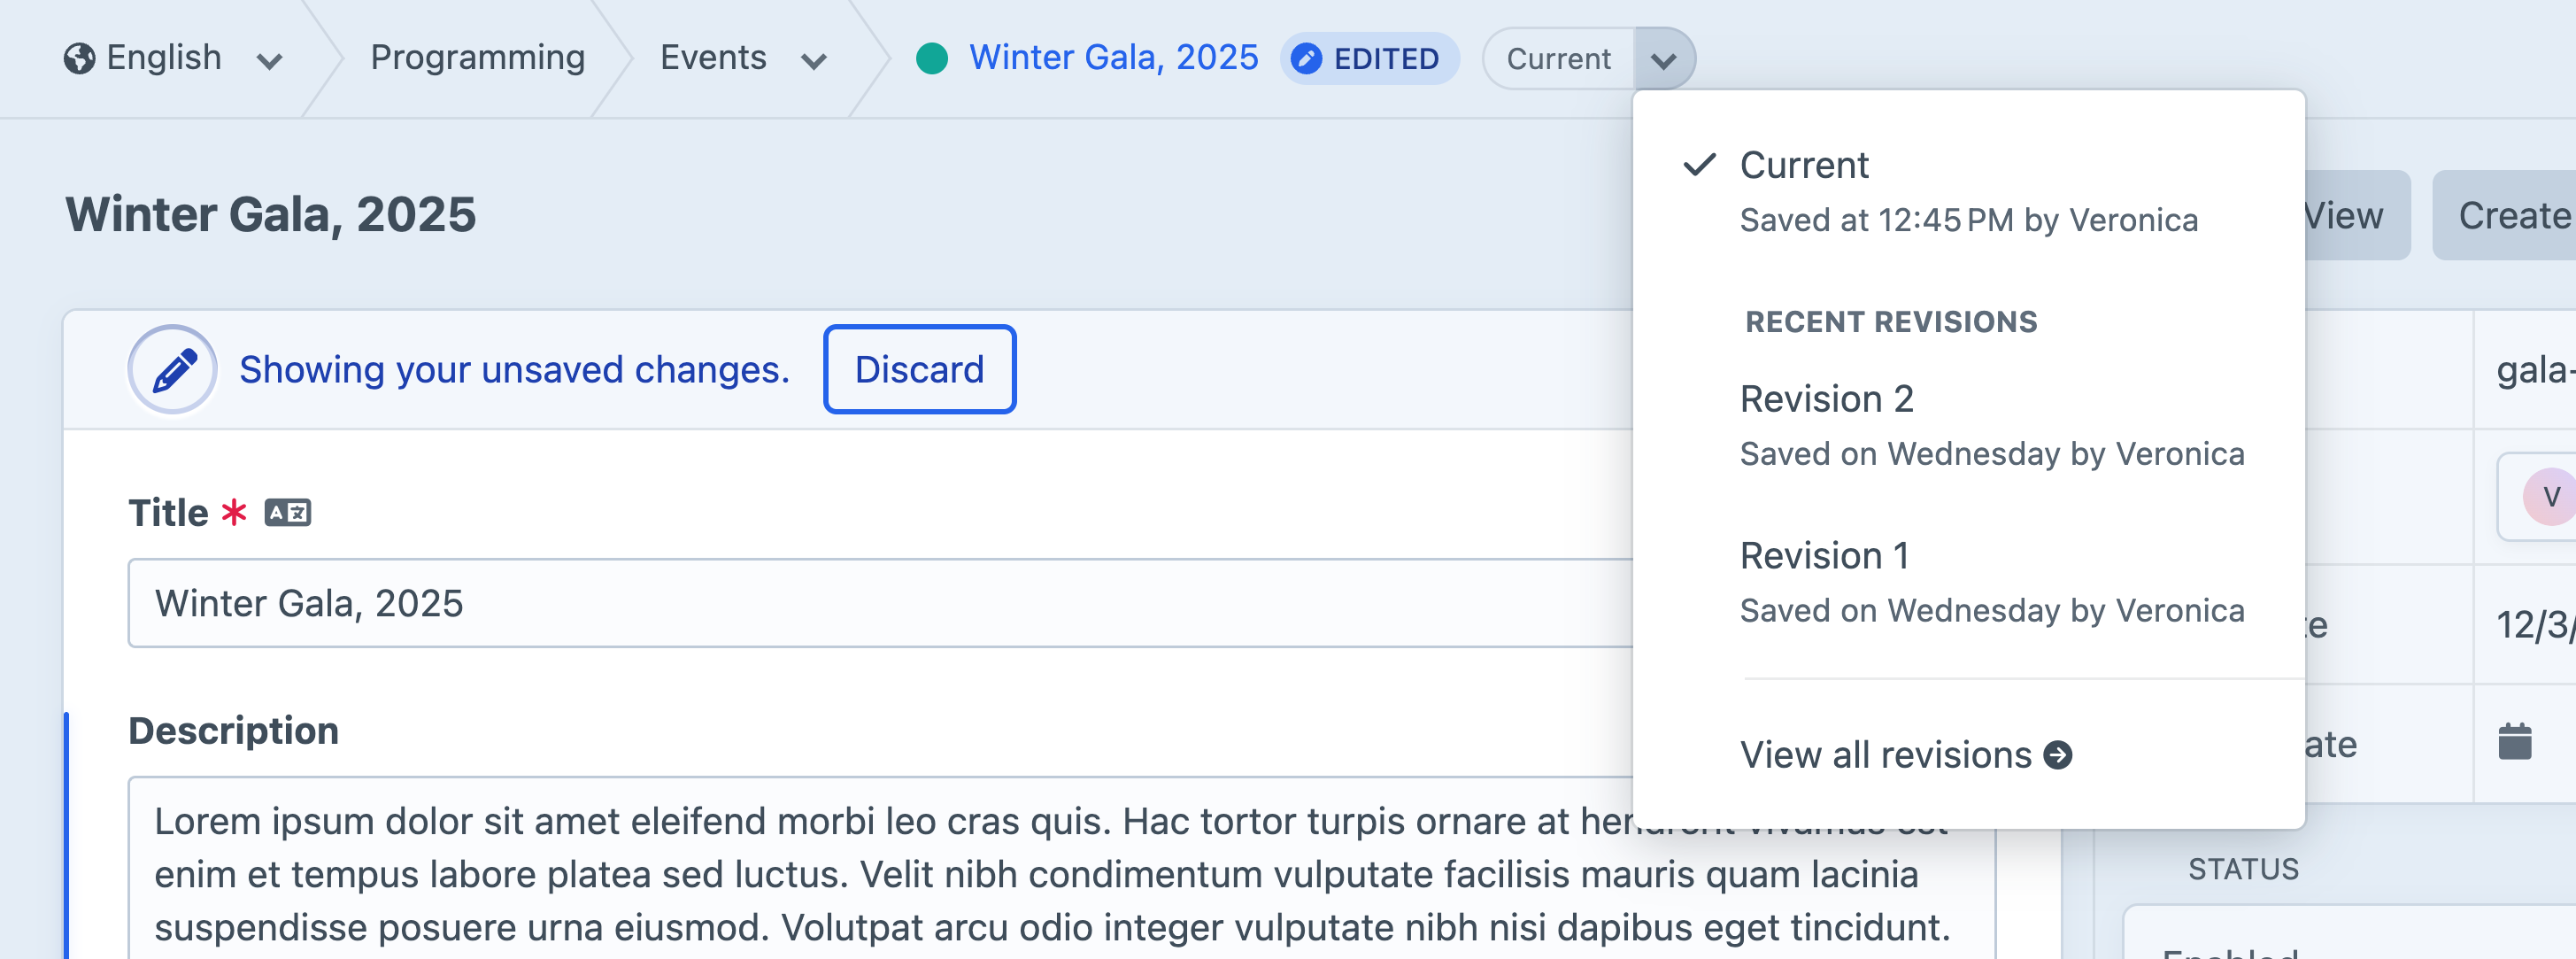
Task: Click the pencil icon next to unsaved changes message
Action: click(x=172, y=368)
